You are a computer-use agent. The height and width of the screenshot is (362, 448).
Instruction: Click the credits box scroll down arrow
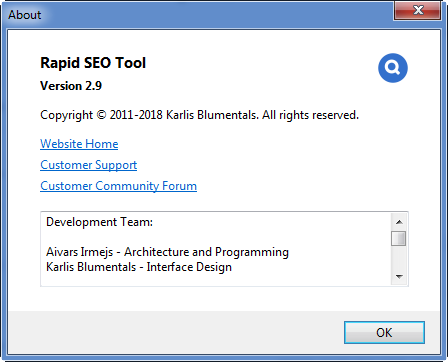[x=399, y=277]
